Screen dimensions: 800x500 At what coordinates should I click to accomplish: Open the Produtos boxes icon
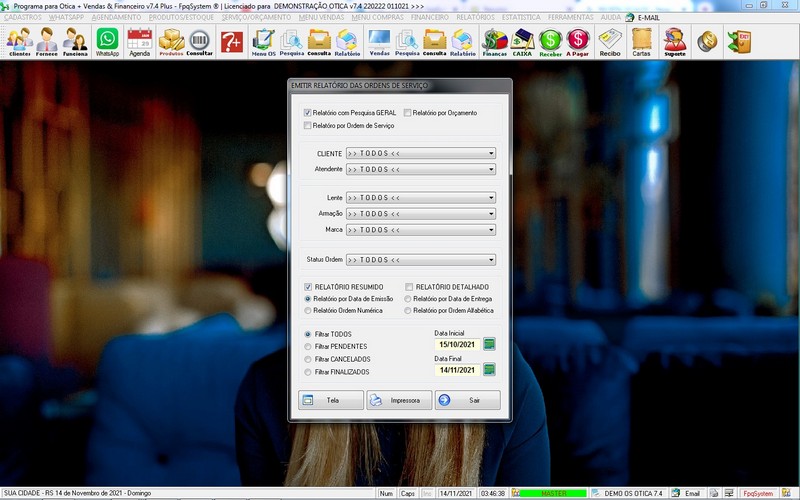click(x=171, y=42)
